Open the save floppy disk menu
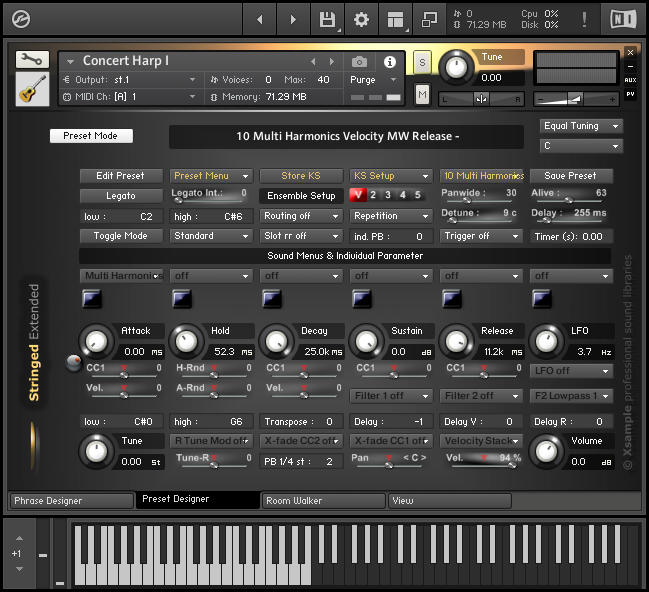This screenshot has height=592, width=649. pyautogui.click(x=327, y=19)
